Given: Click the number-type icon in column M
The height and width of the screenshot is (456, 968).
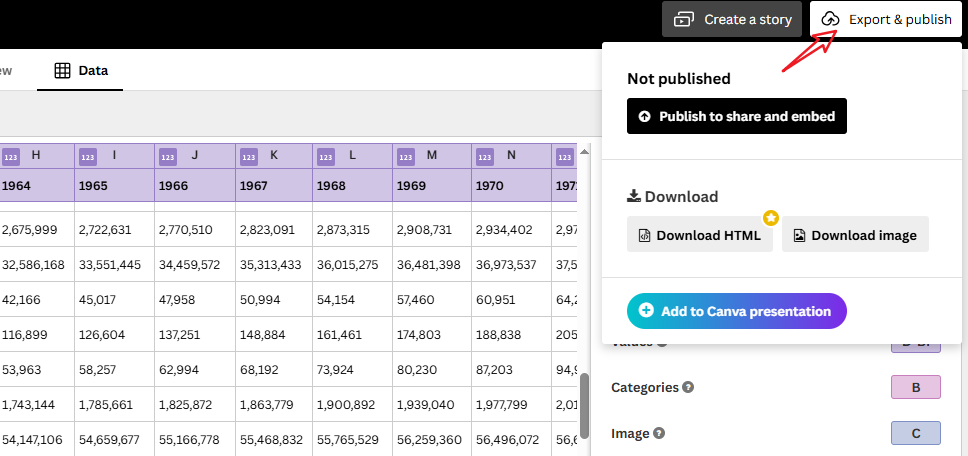Looking at the screenshot, I should [405, 156].
